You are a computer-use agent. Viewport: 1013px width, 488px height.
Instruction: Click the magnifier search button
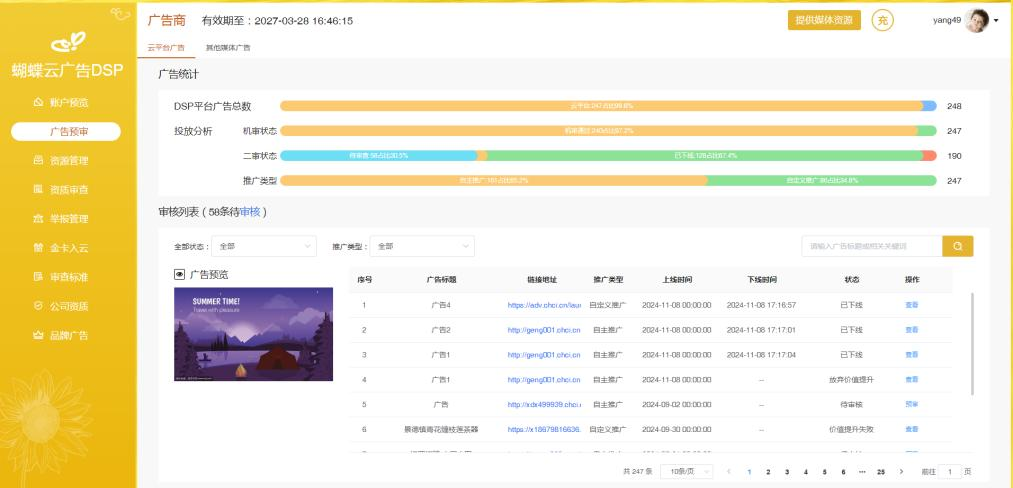[x=957, y=246]
